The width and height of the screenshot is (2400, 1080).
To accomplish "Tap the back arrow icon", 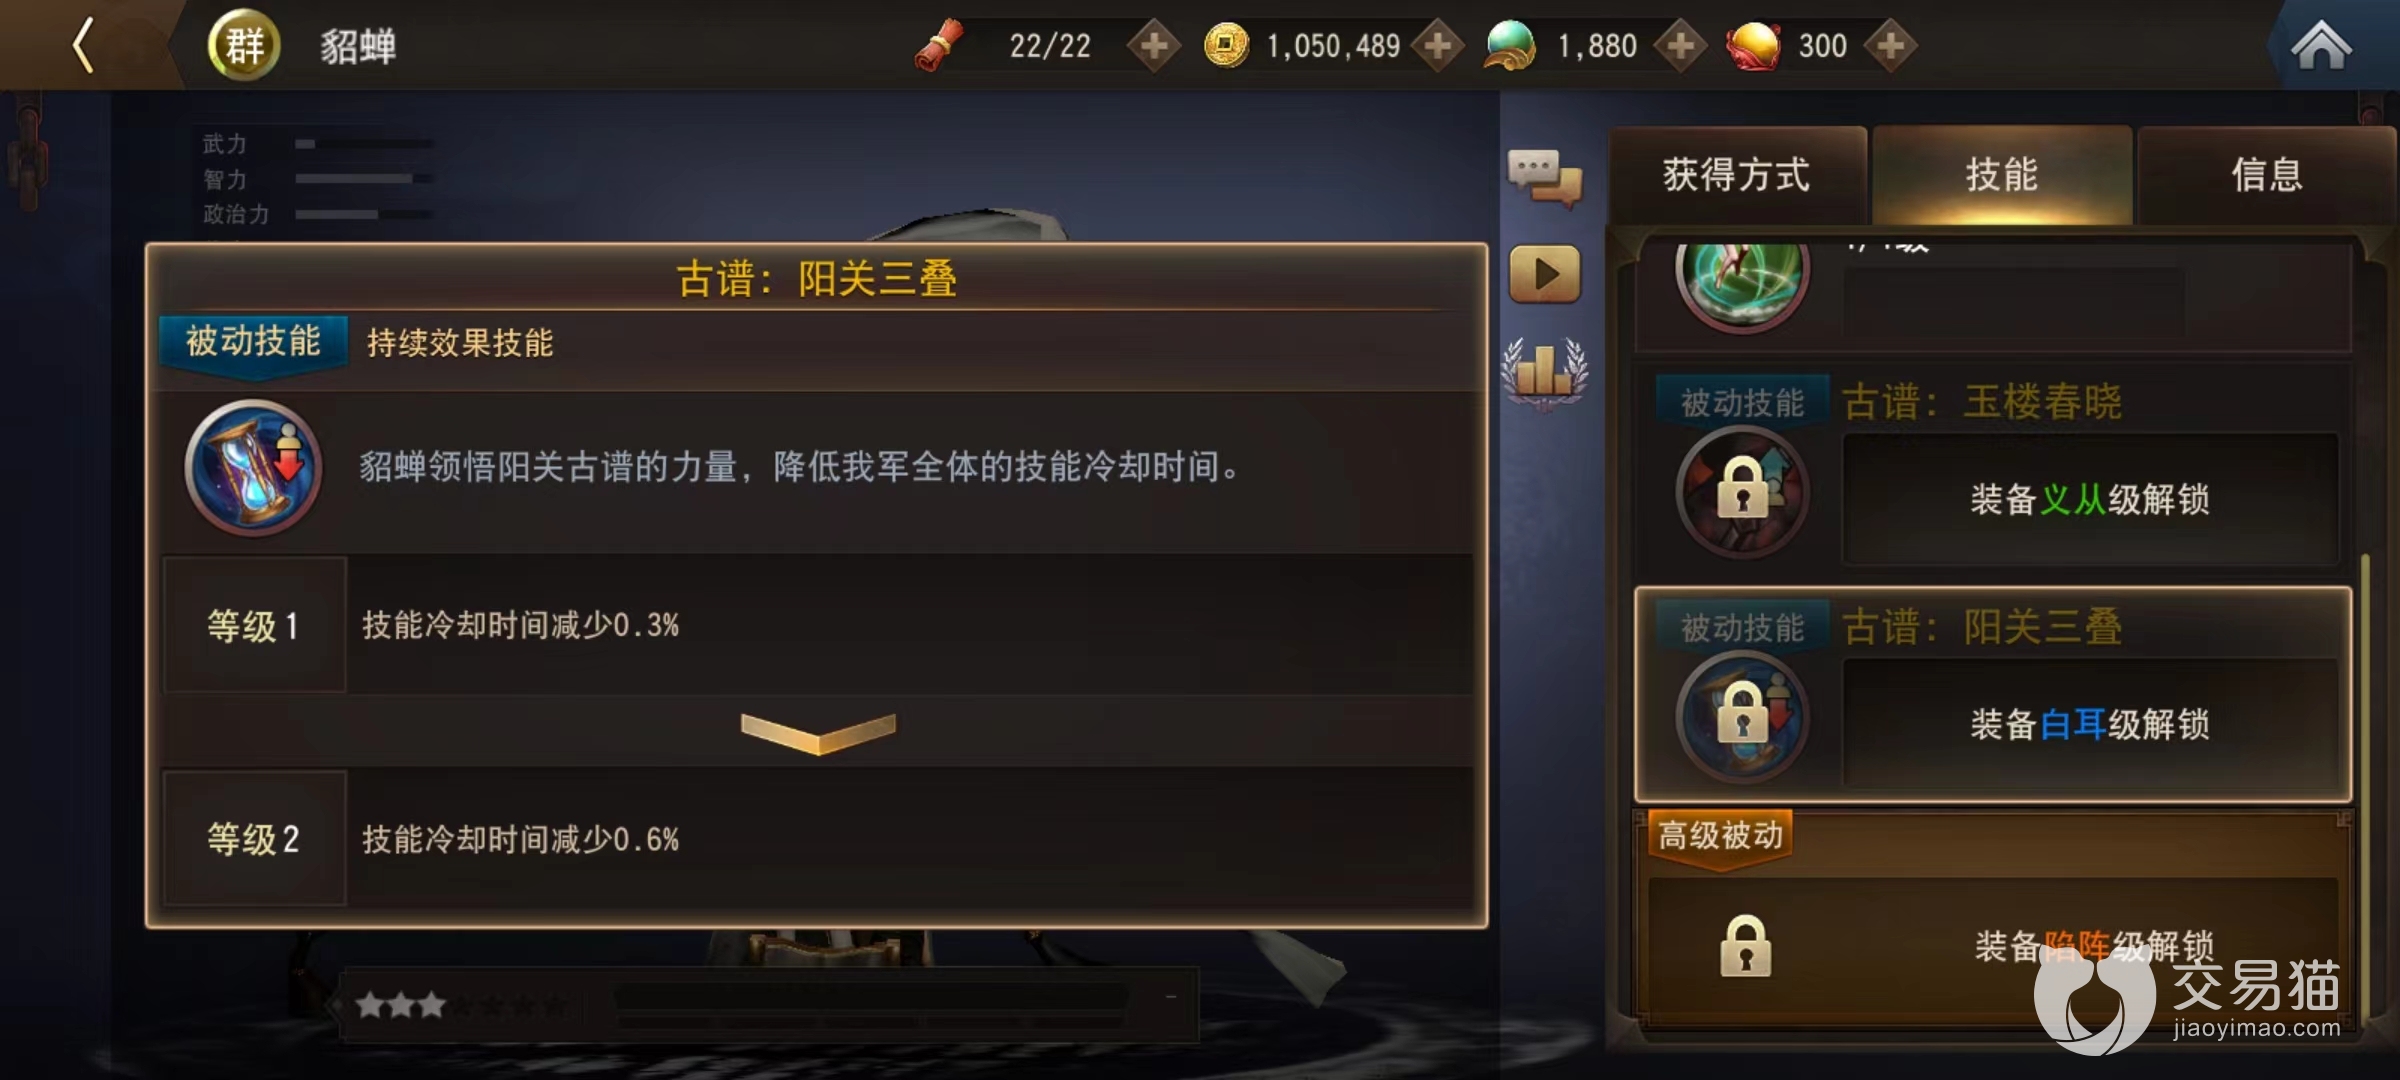I will (84, 46).
